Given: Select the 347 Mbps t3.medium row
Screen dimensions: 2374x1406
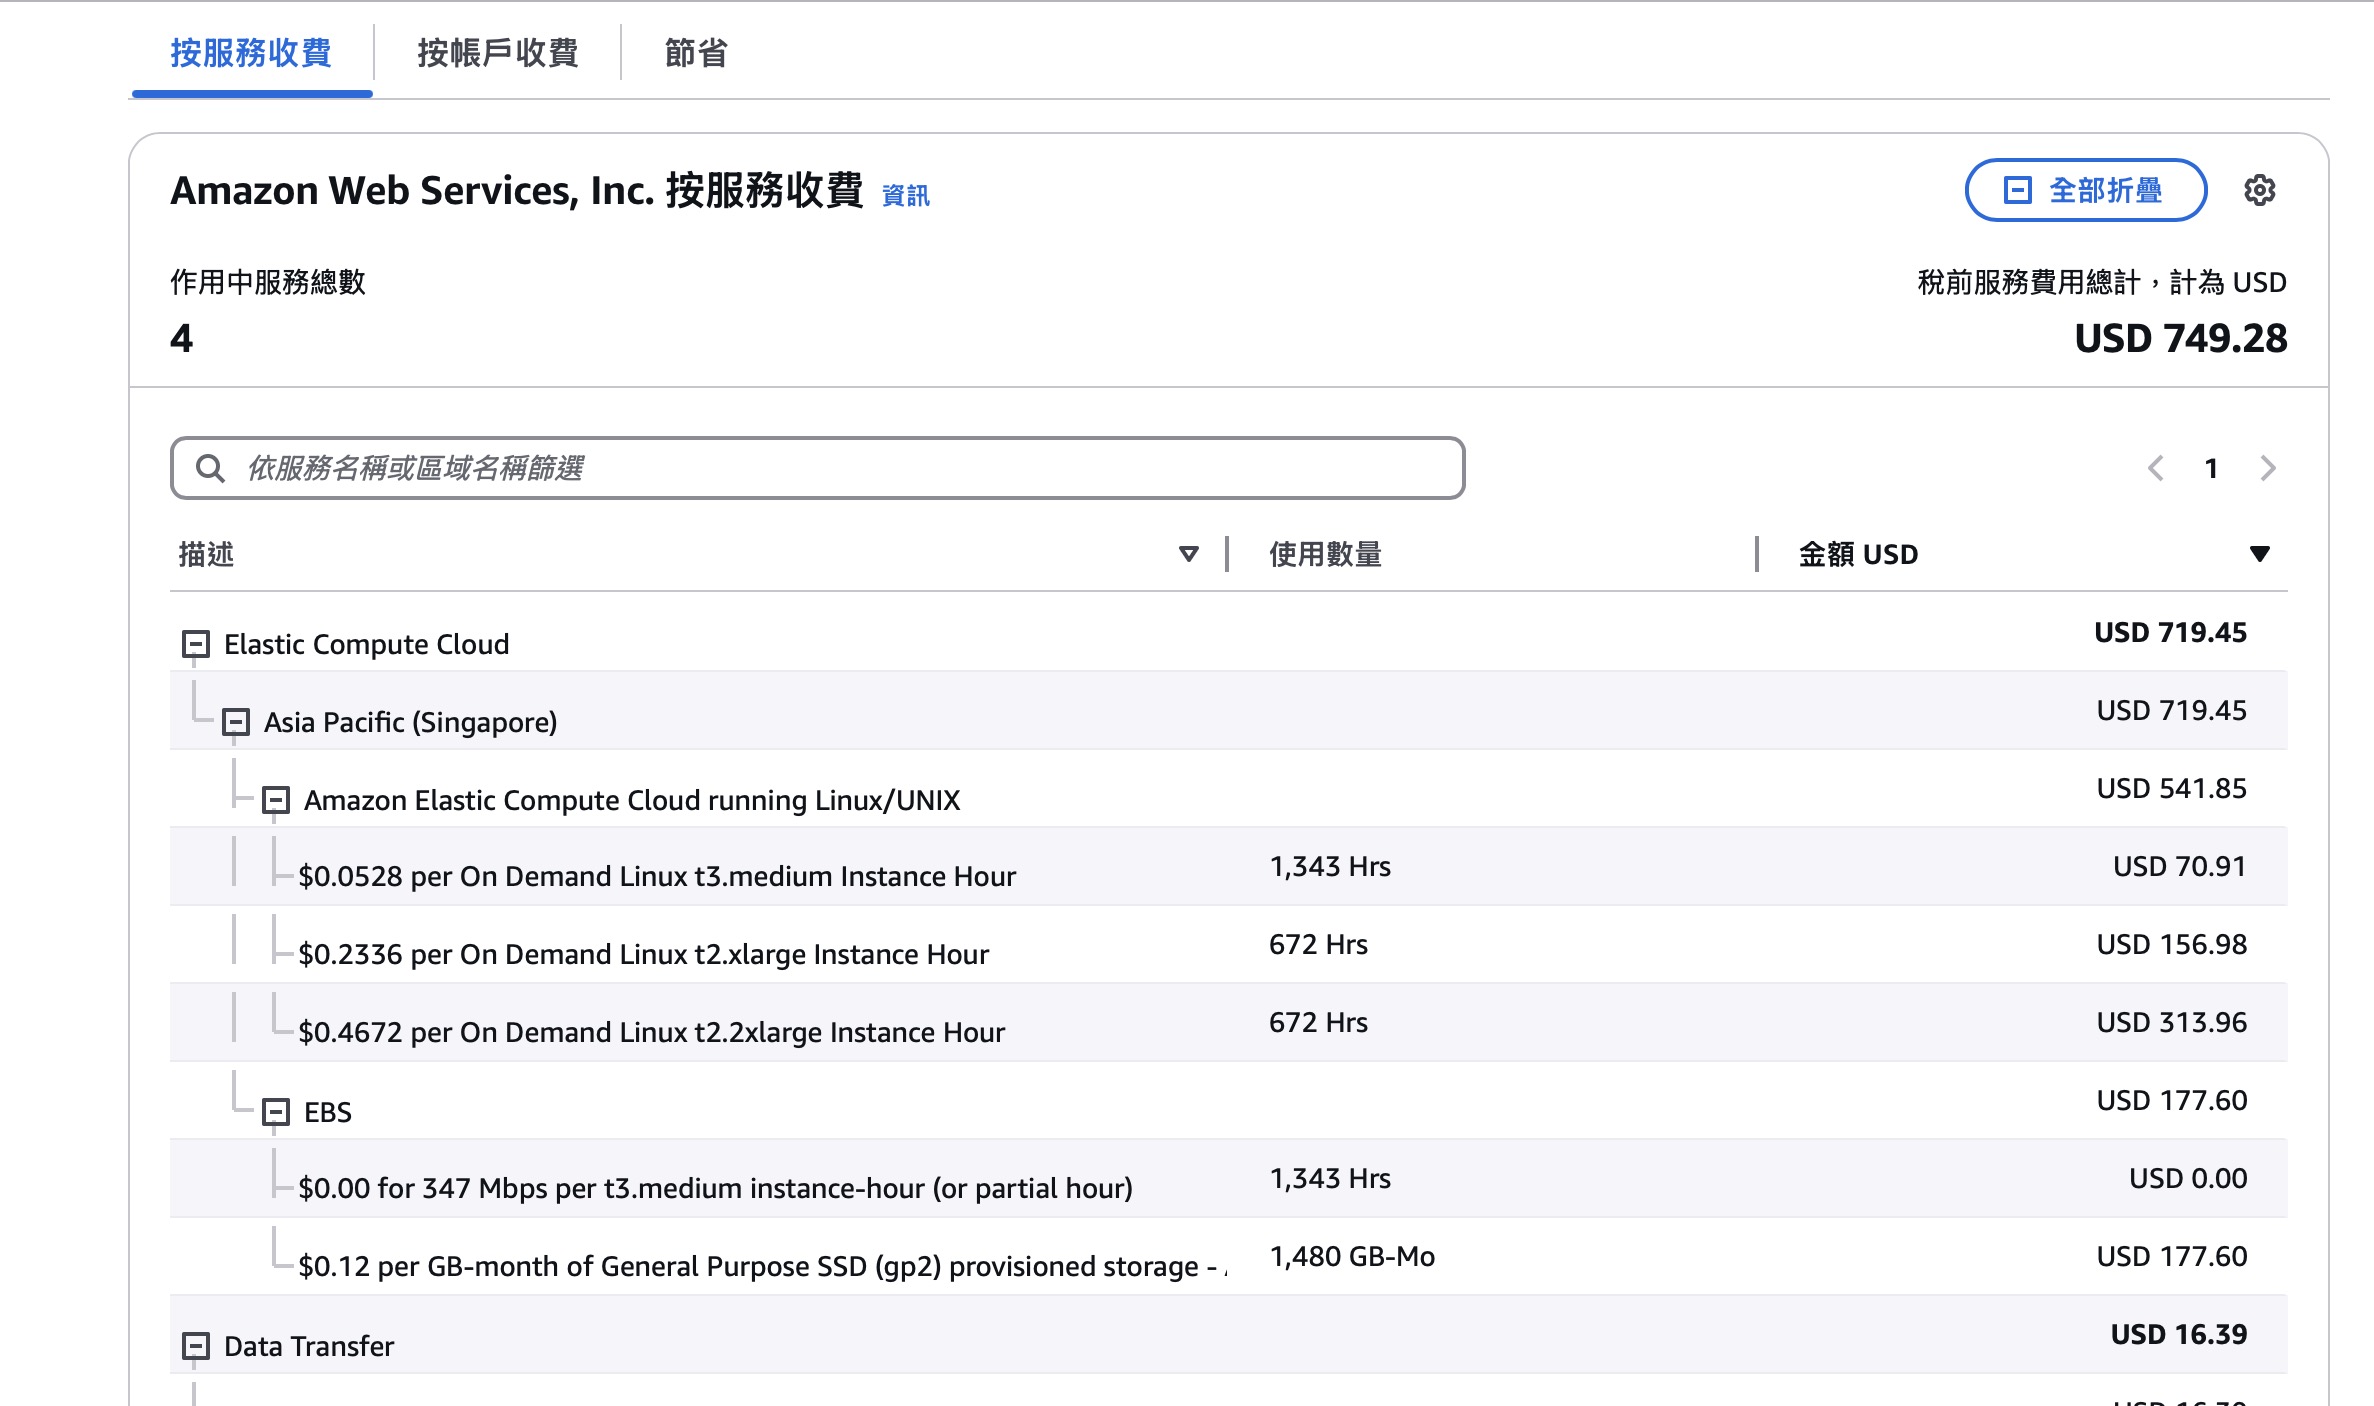Looking at the screenshot, I should coord(1229,1178).
